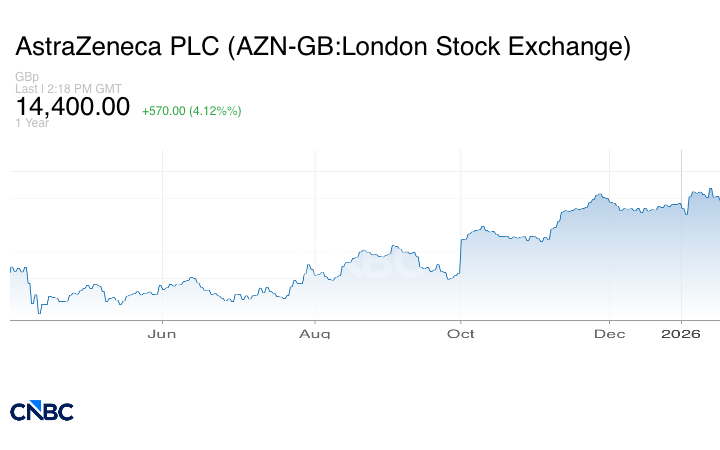
Task: Click the Dec axis label
Action: (608, 333)
